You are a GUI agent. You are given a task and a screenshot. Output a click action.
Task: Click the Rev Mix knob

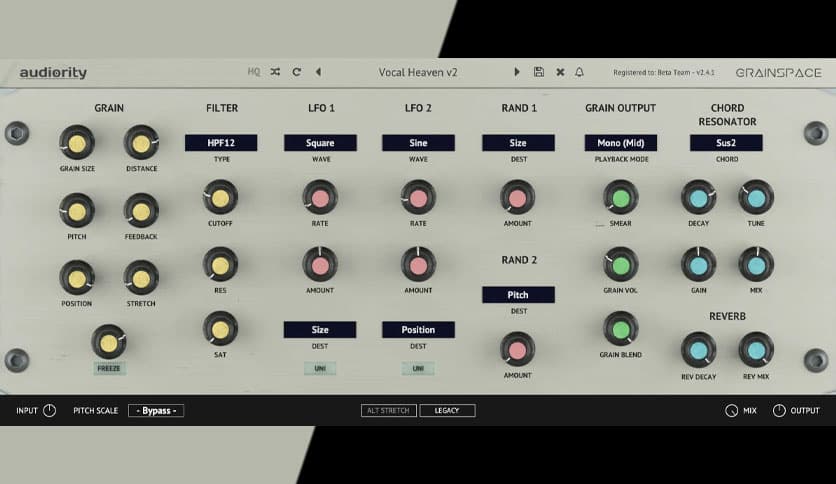tap(756, 350)
